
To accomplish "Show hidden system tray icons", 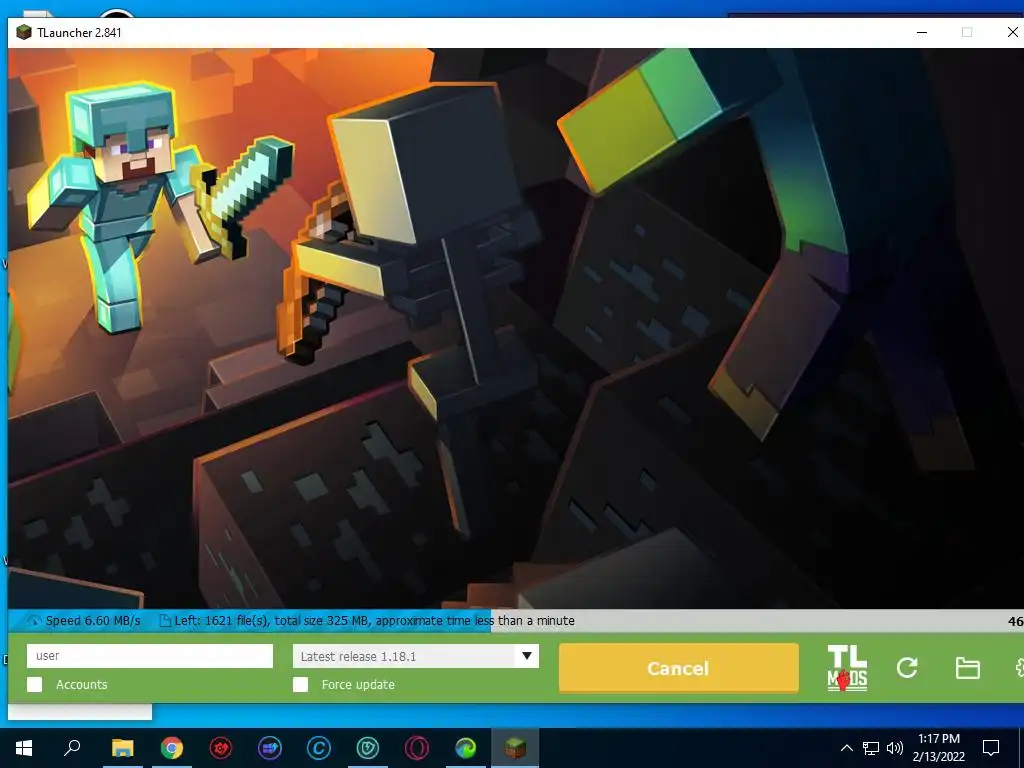I will click(846, 748).
